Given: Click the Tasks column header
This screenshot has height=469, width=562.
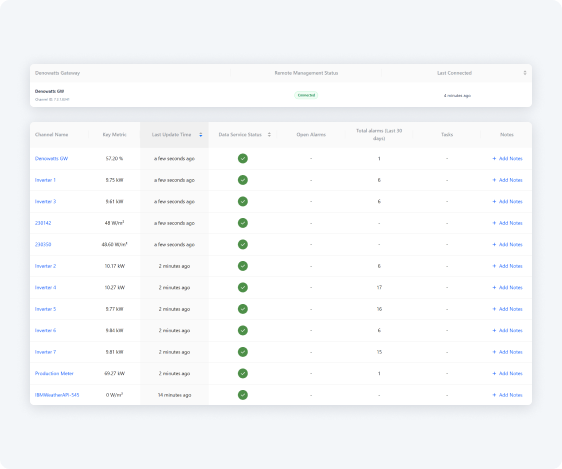Looking at the screenshot, I should coord(447,135).
